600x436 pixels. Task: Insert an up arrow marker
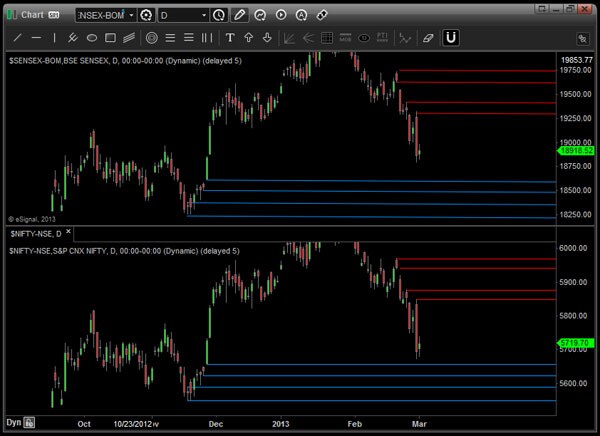[x=248, y=38]
